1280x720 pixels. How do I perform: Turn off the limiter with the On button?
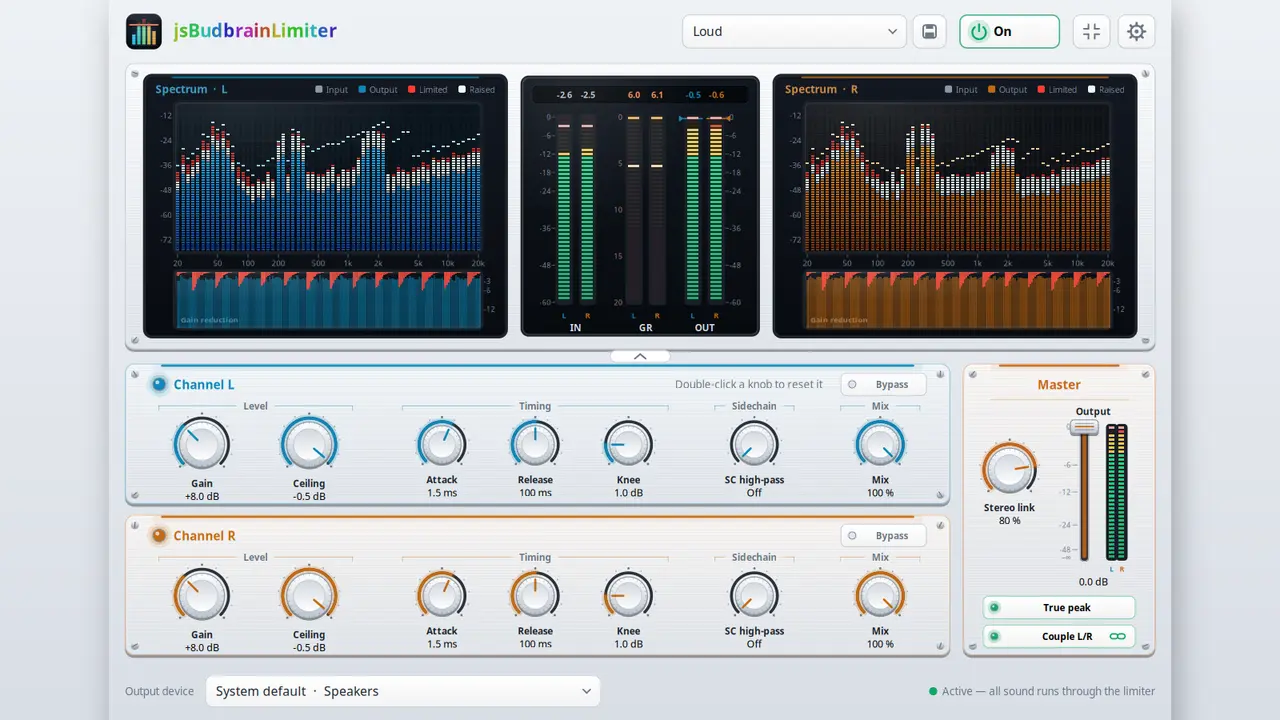(x=1009, y=31)
